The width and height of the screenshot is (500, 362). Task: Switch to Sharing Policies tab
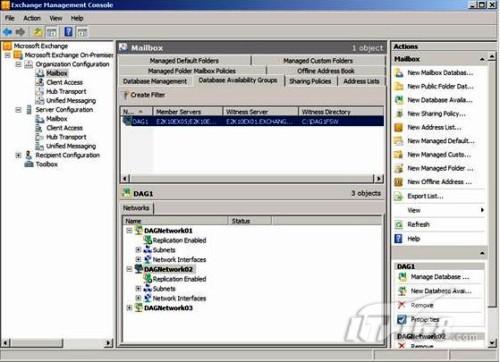click(x=310, y=81)
